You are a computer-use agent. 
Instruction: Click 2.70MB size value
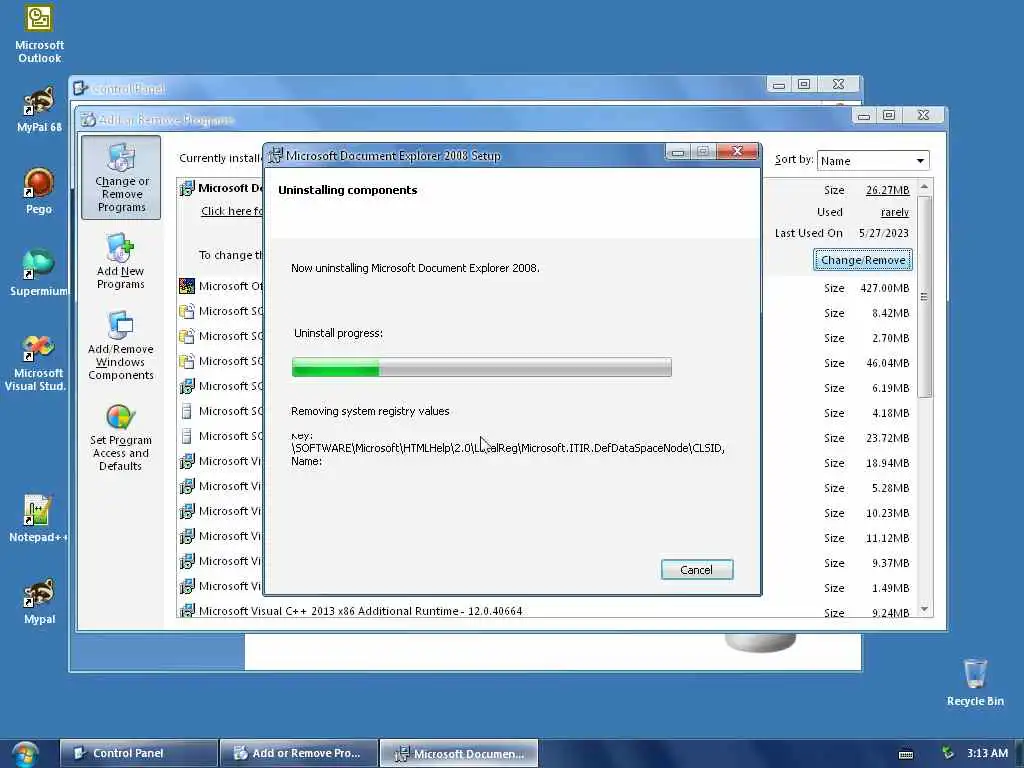click(x=890, y=338)
